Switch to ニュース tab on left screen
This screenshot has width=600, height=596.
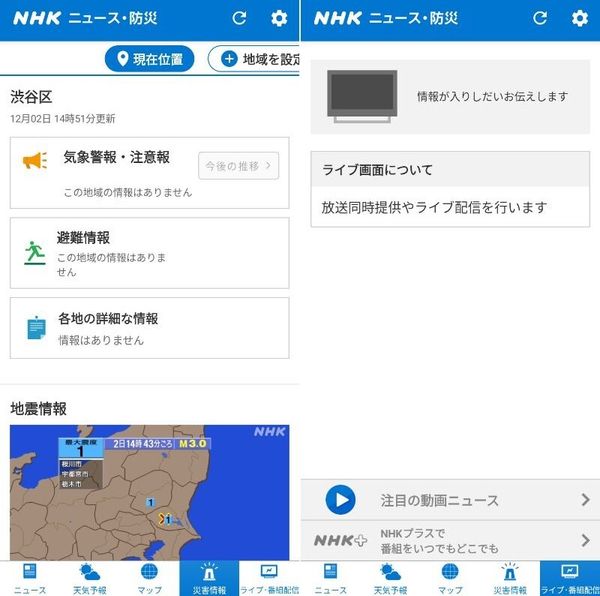[30, 578]
